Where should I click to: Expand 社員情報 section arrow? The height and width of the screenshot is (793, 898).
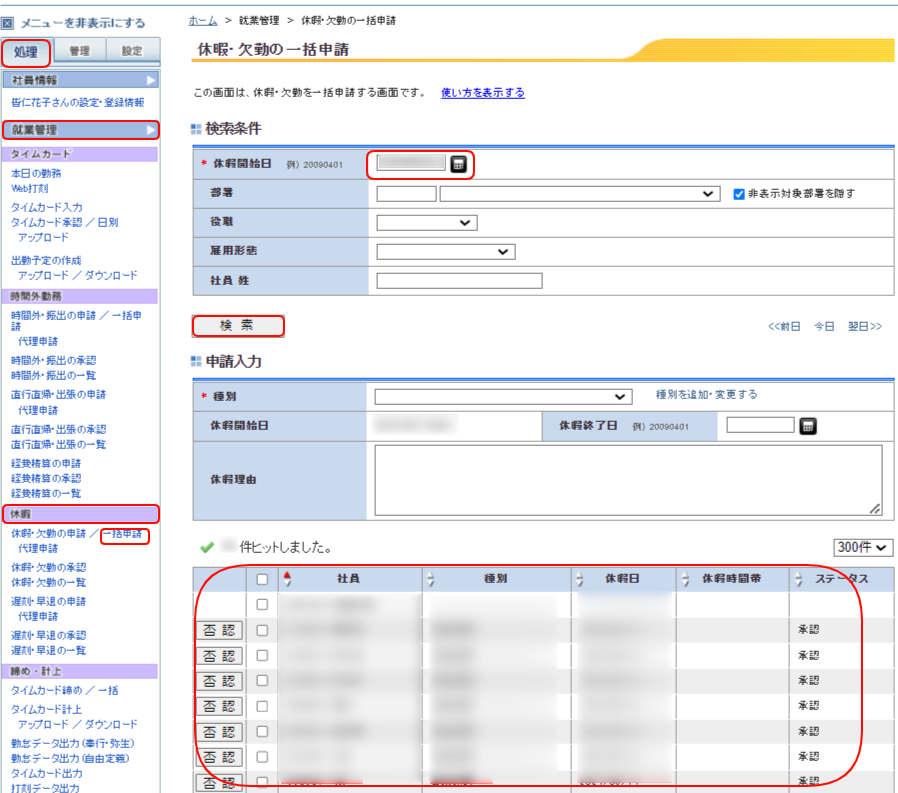[151, 80]
